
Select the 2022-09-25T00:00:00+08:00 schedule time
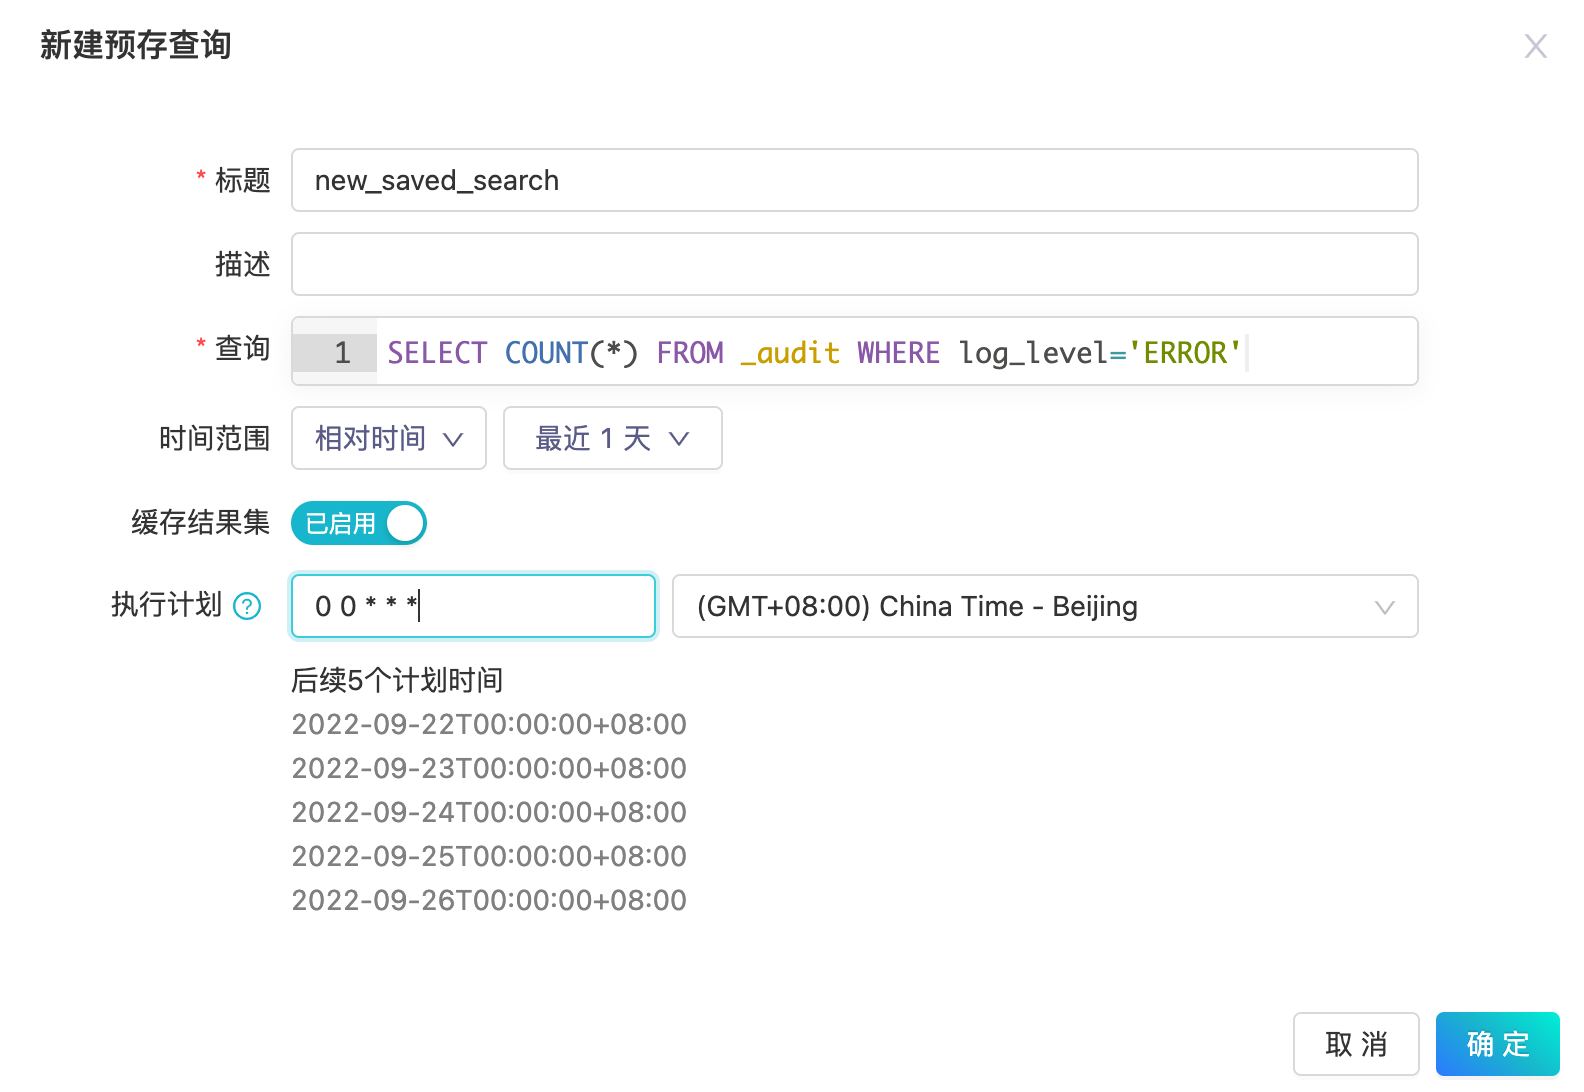click(489, 856)
